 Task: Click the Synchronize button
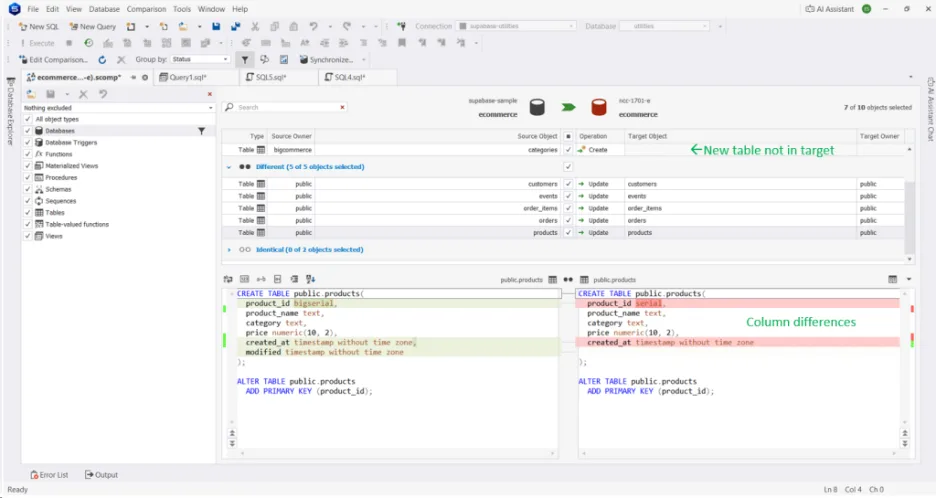point(327,60)
